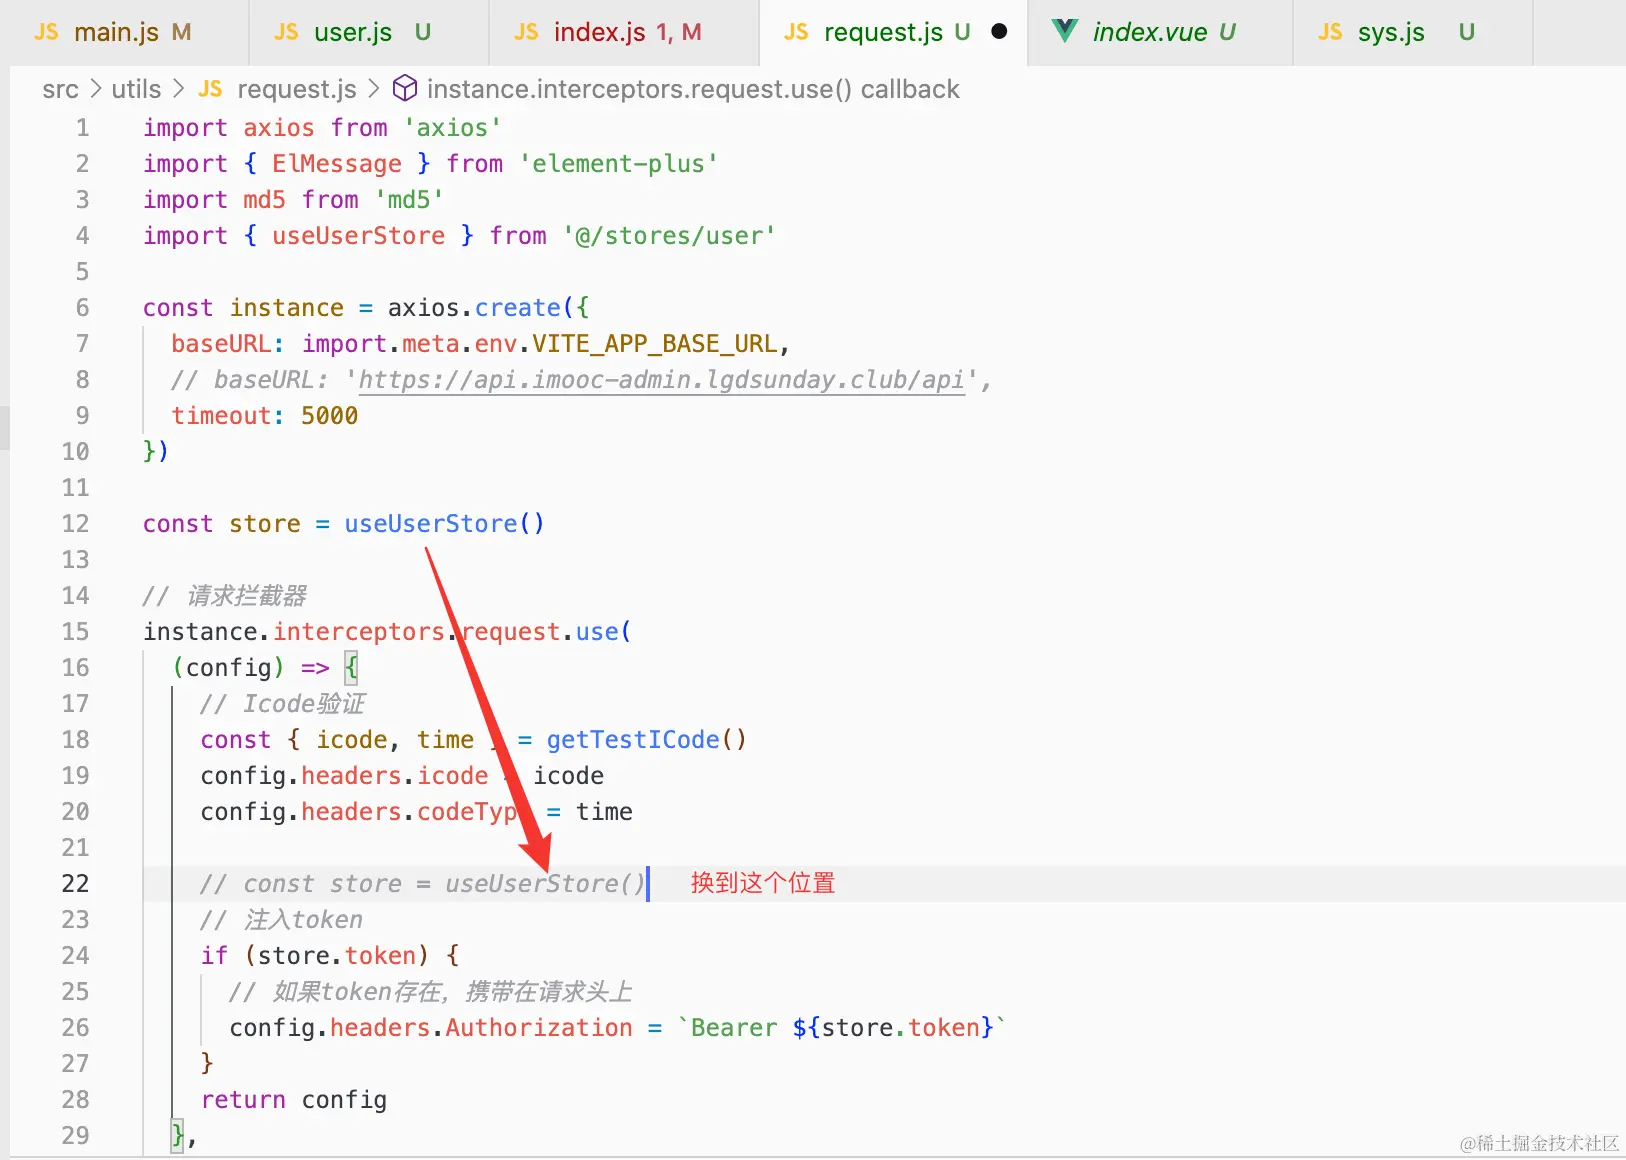This screenshot has height=1160, width=1626.
Task: Follow the api.imooc-admin.lgdsunday.club URL on line 8
Action: [661, 380]
